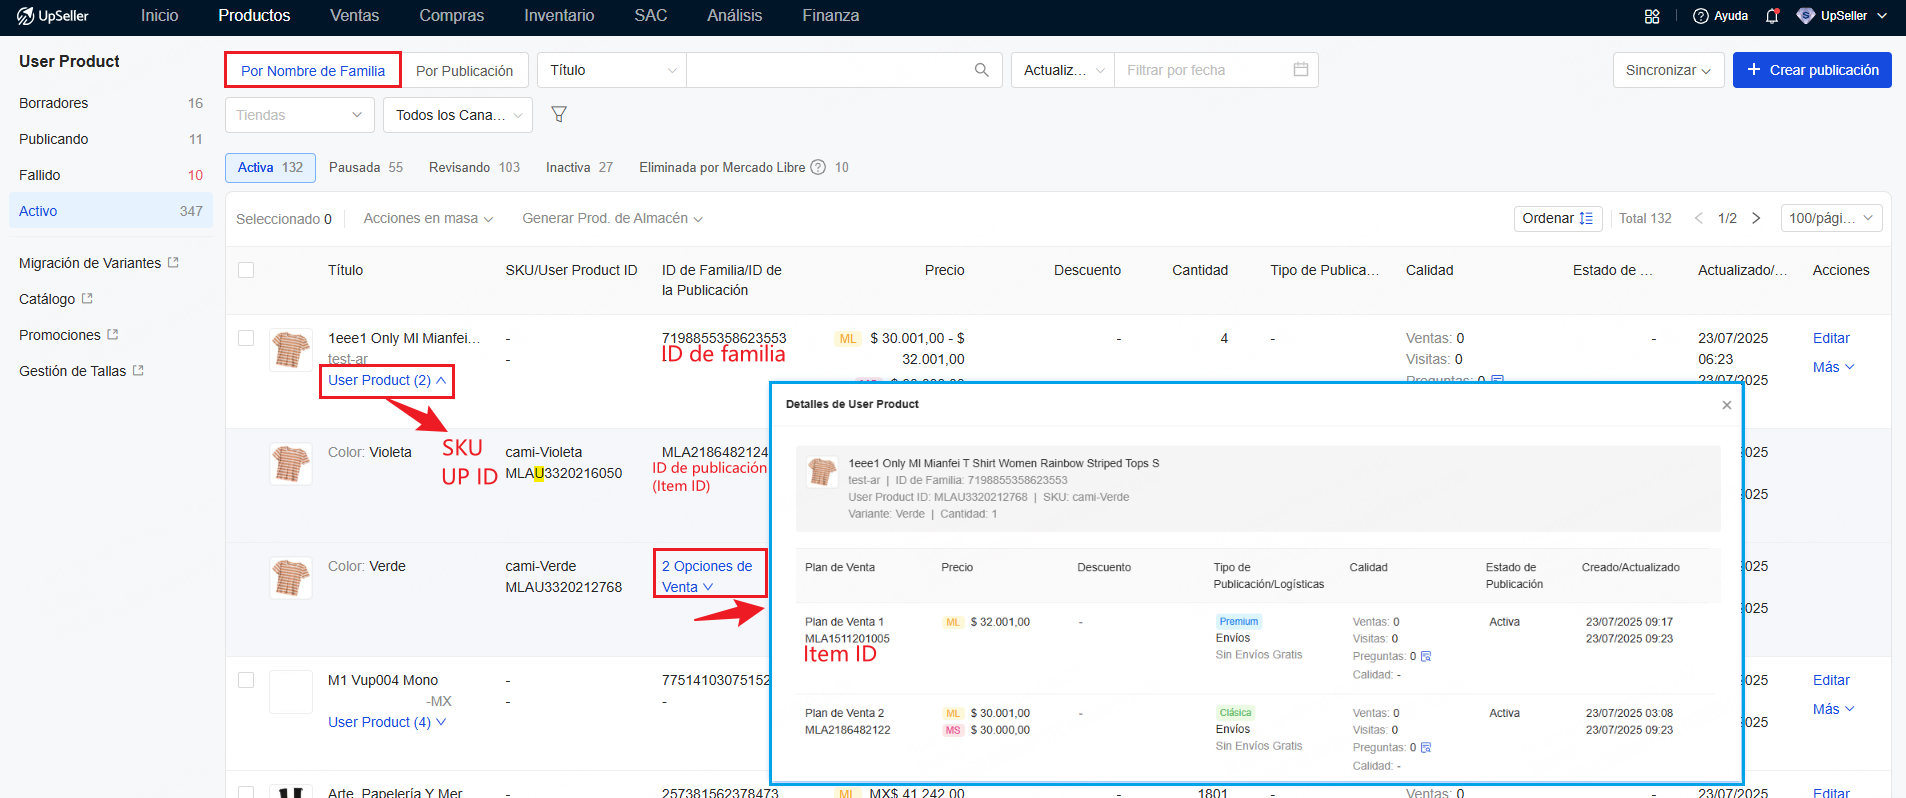Open Más menu for 1eee1 row
Viewport: 1906px width, 798px height.
point(1833,367)
